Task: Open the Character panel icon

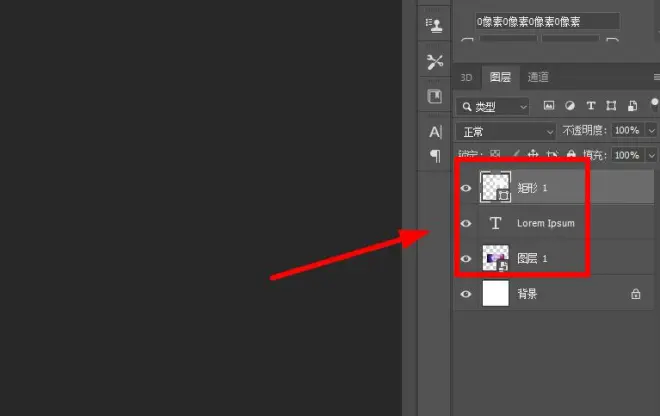Action: point(435,132)
